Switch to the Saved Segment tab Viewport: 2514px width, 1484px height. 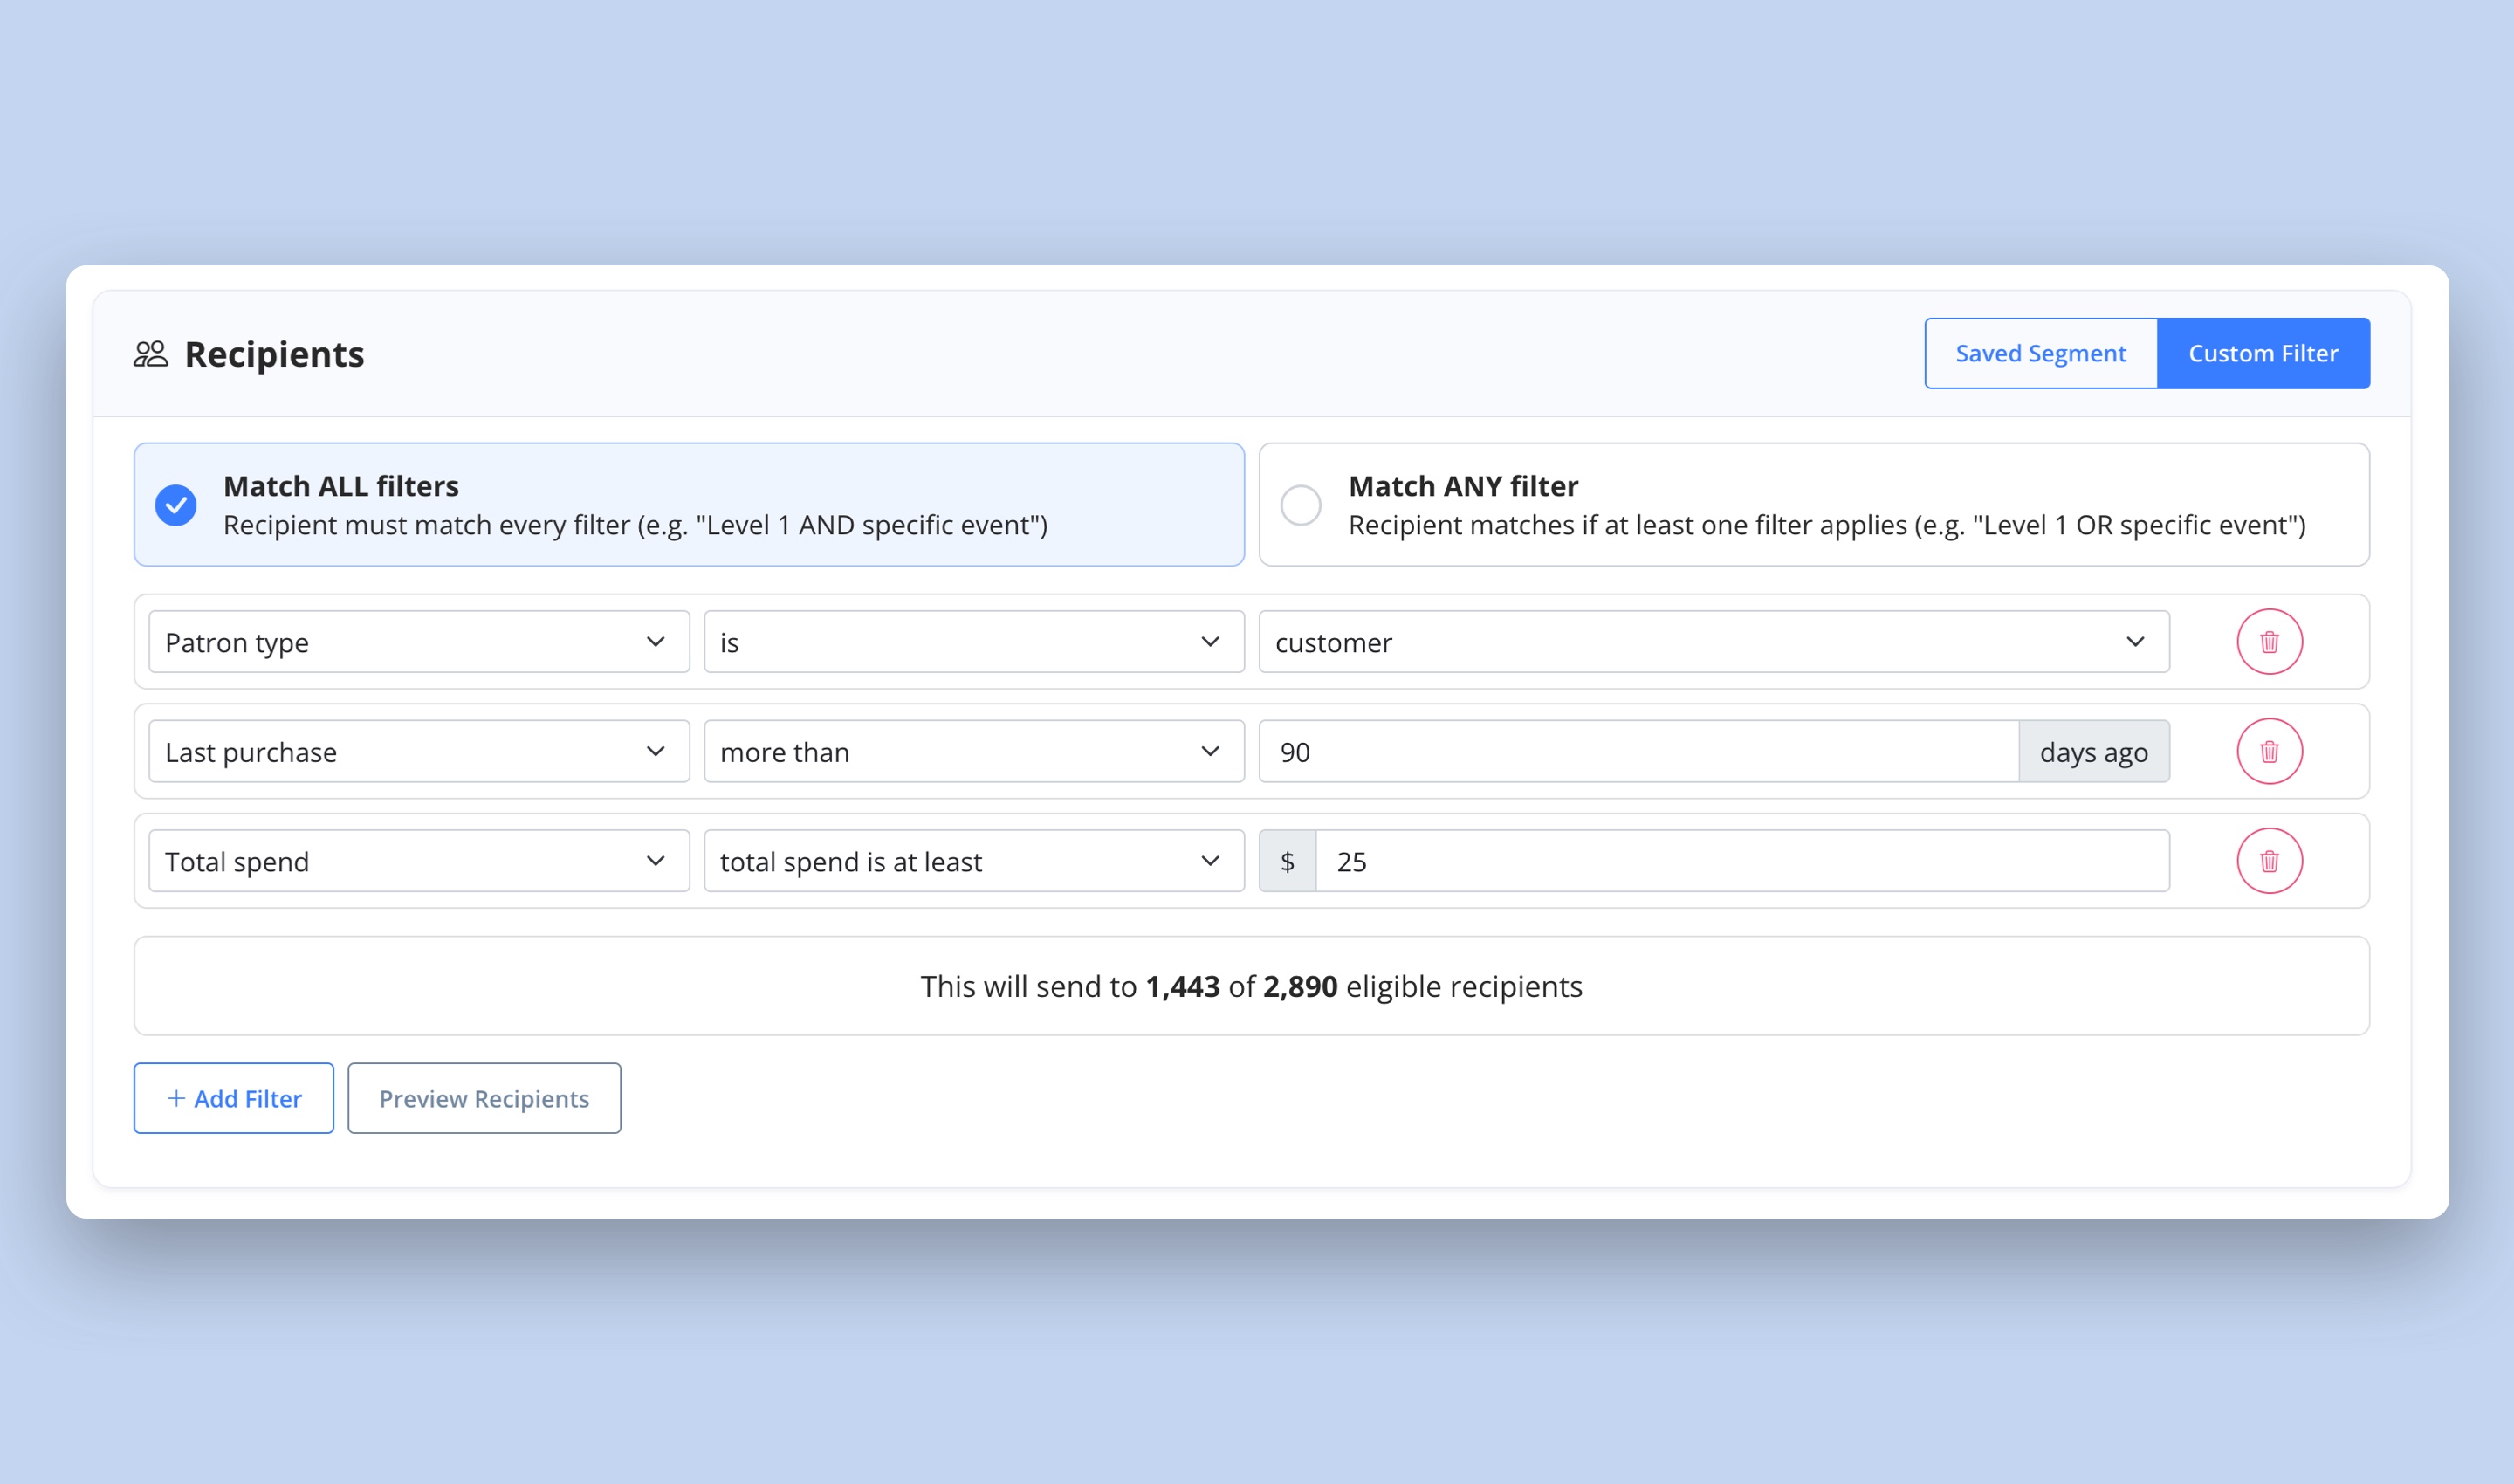click(x=2041, y=353)
